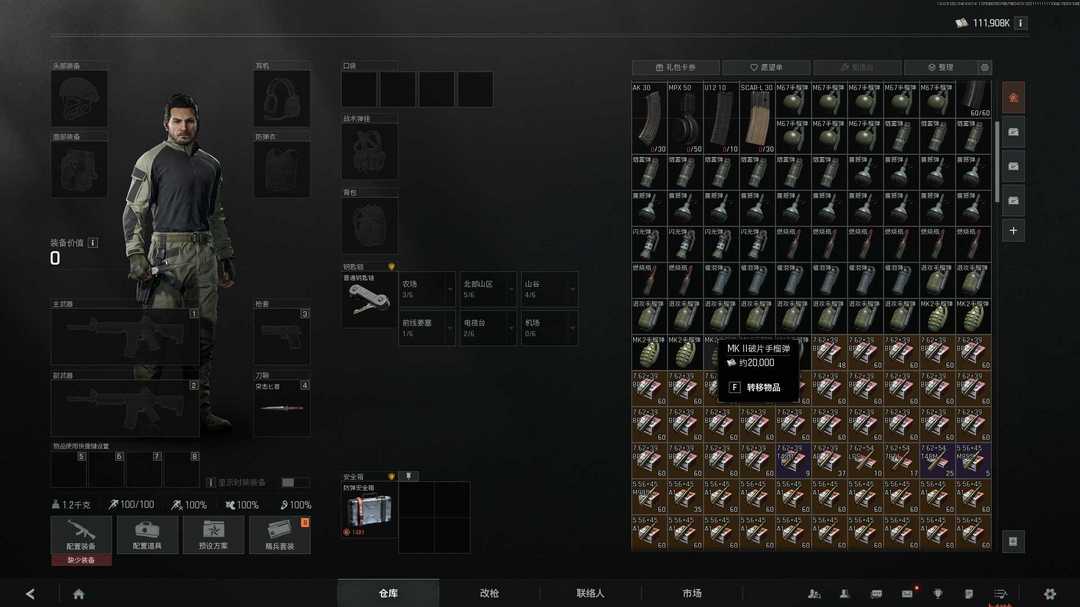The width and height of the screenshot is (1080, 607).
Task: Switch to the 改枪 tab
Action: [489, 593]
